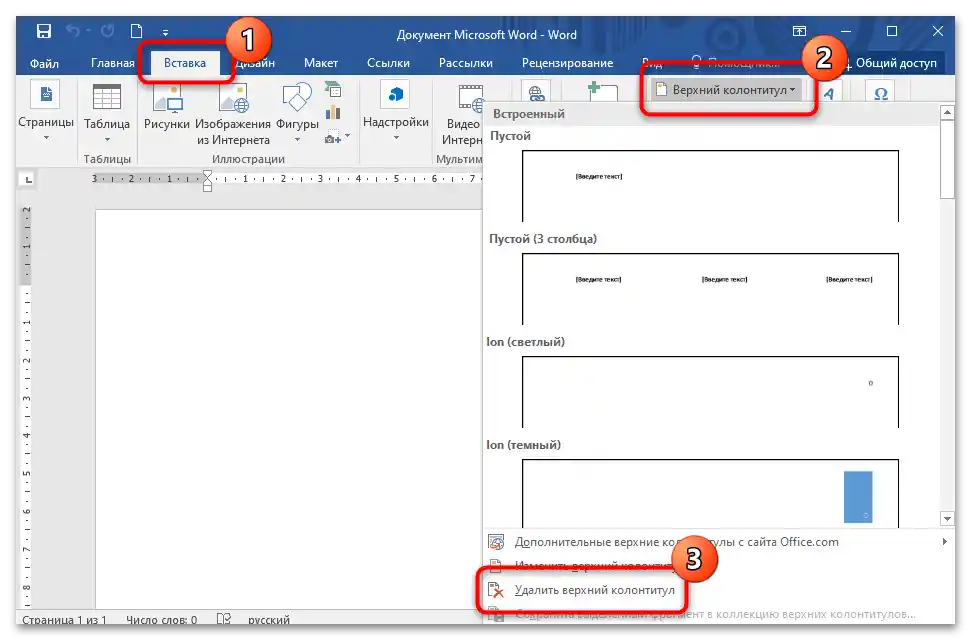971x640 pixels.
Task: Open the Фигуры shapes gallery
Action: 297,112
